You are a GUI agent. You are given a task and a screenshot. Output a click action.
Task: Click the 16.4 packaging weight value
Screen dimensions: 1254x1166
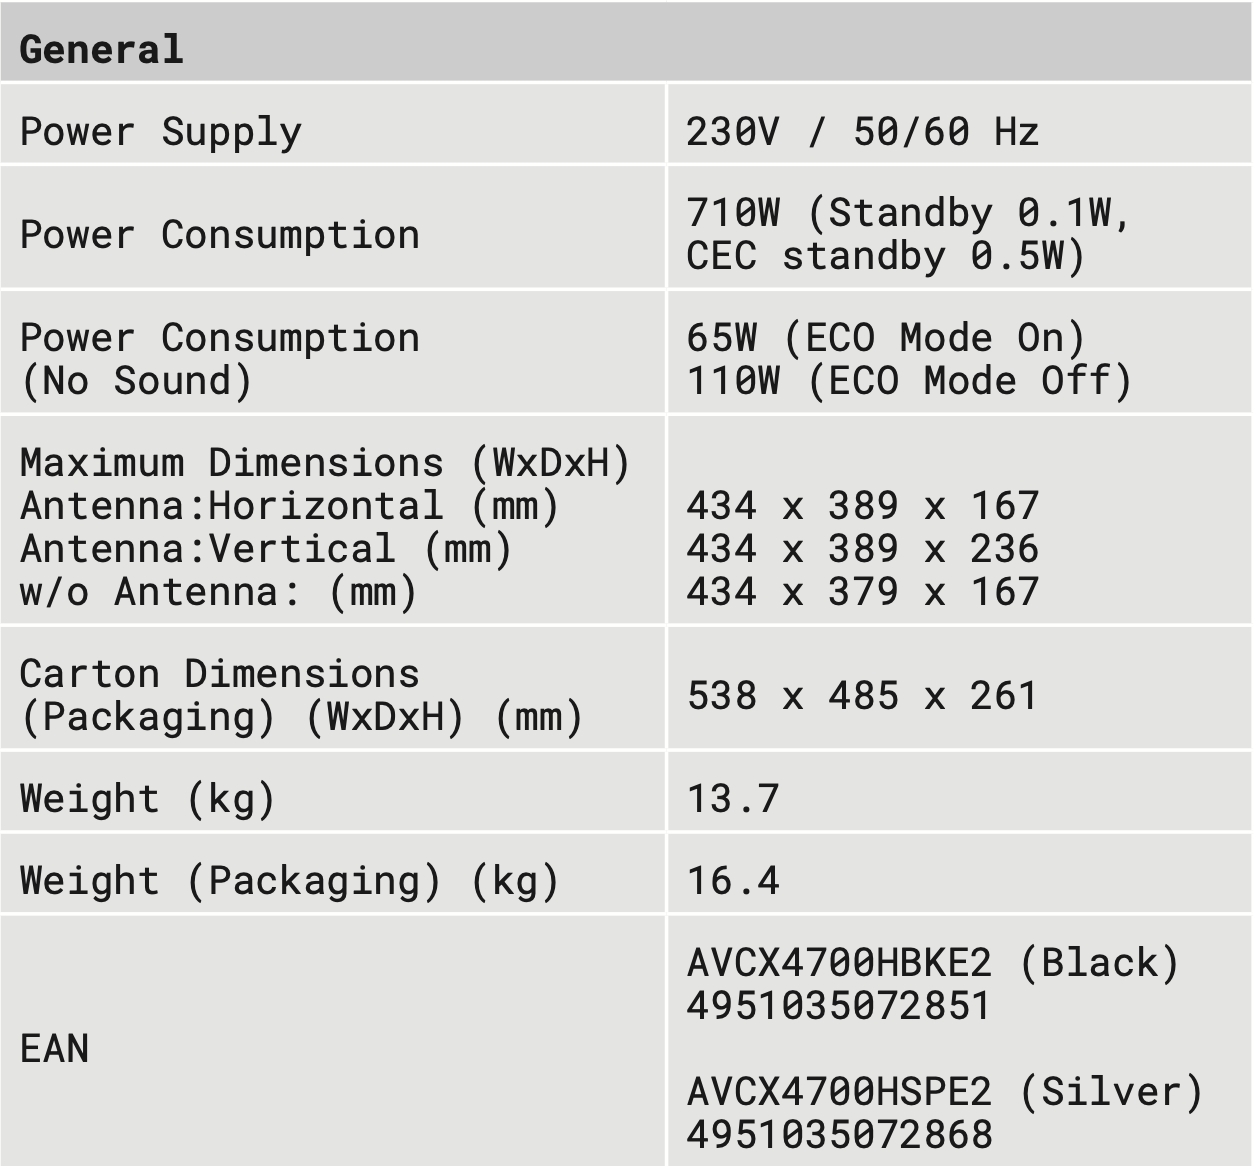pyautogui.click(x=733, y=881)
